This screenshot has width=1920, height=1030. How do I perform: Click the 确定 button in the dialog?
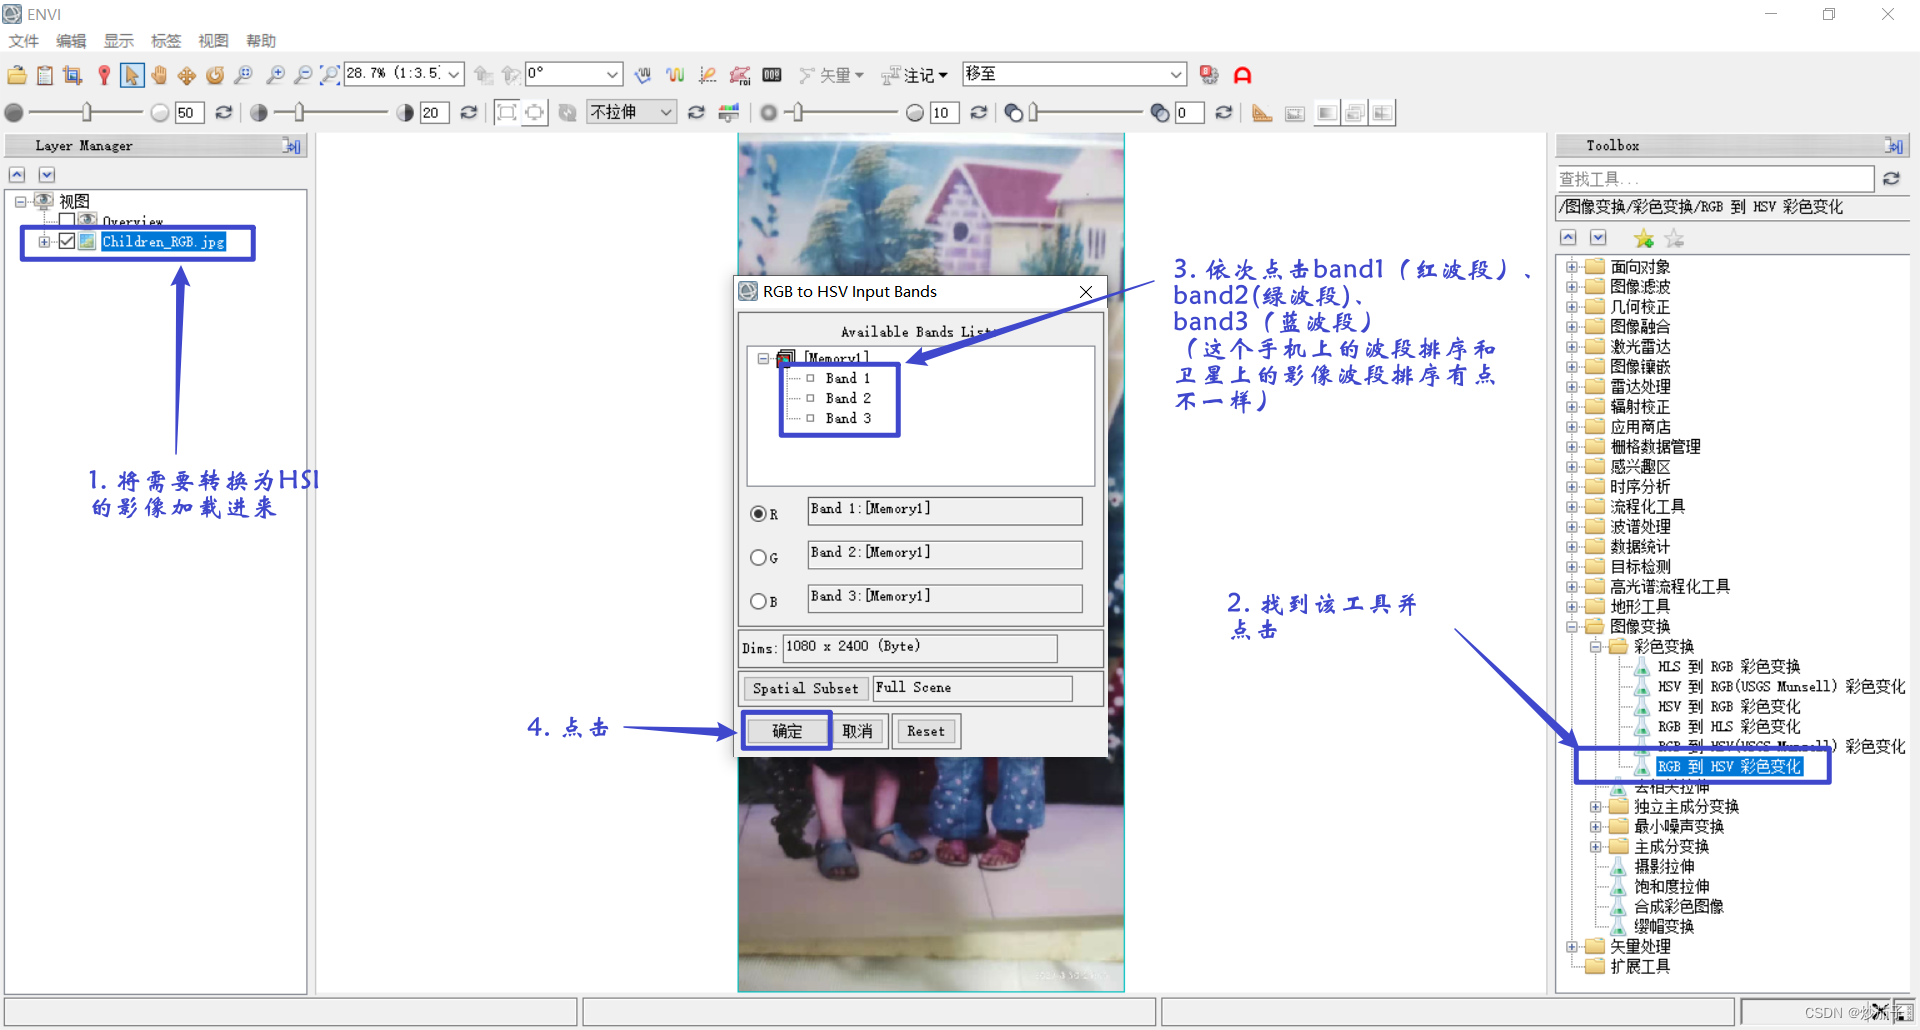pyautogui.click(x=787, y=732)
